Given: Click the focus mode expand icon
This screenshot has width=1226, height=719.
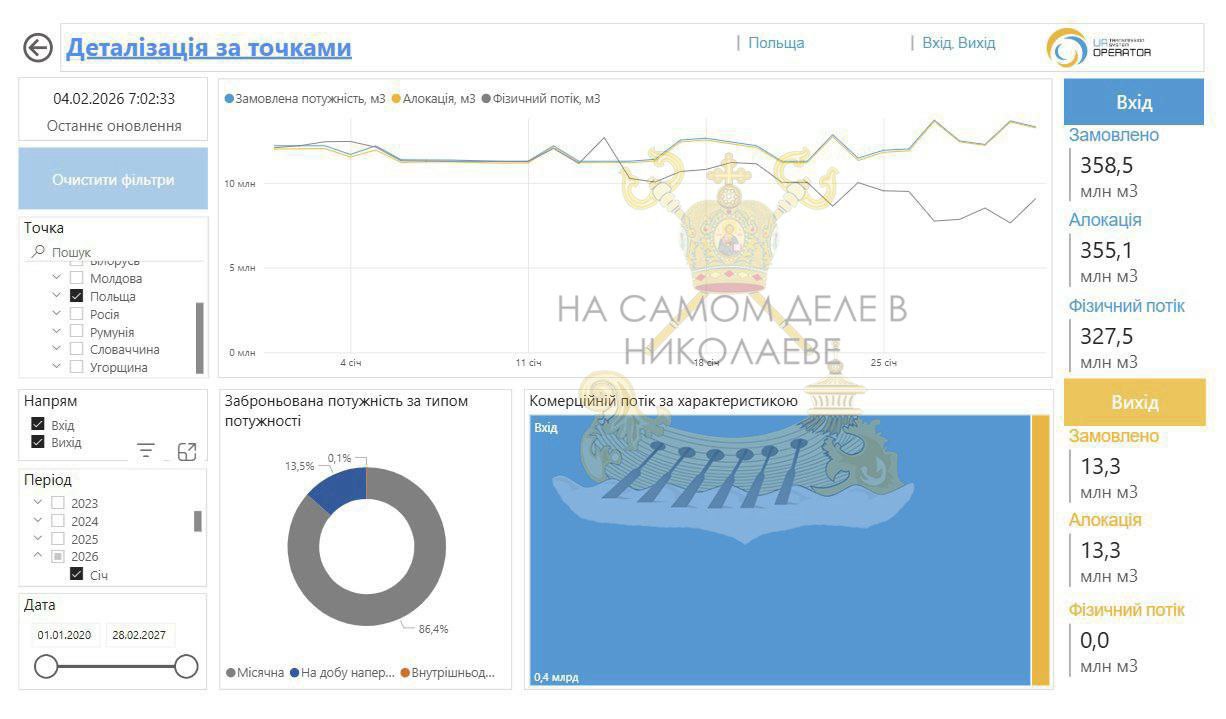Looking at the screenshot, I should 187,452.
